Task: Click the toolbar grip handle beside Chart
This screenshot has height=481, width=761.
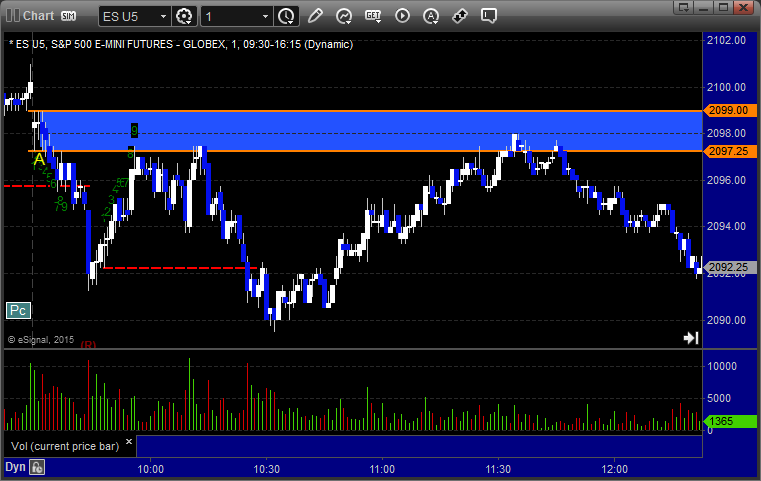Action: [13, 16]
